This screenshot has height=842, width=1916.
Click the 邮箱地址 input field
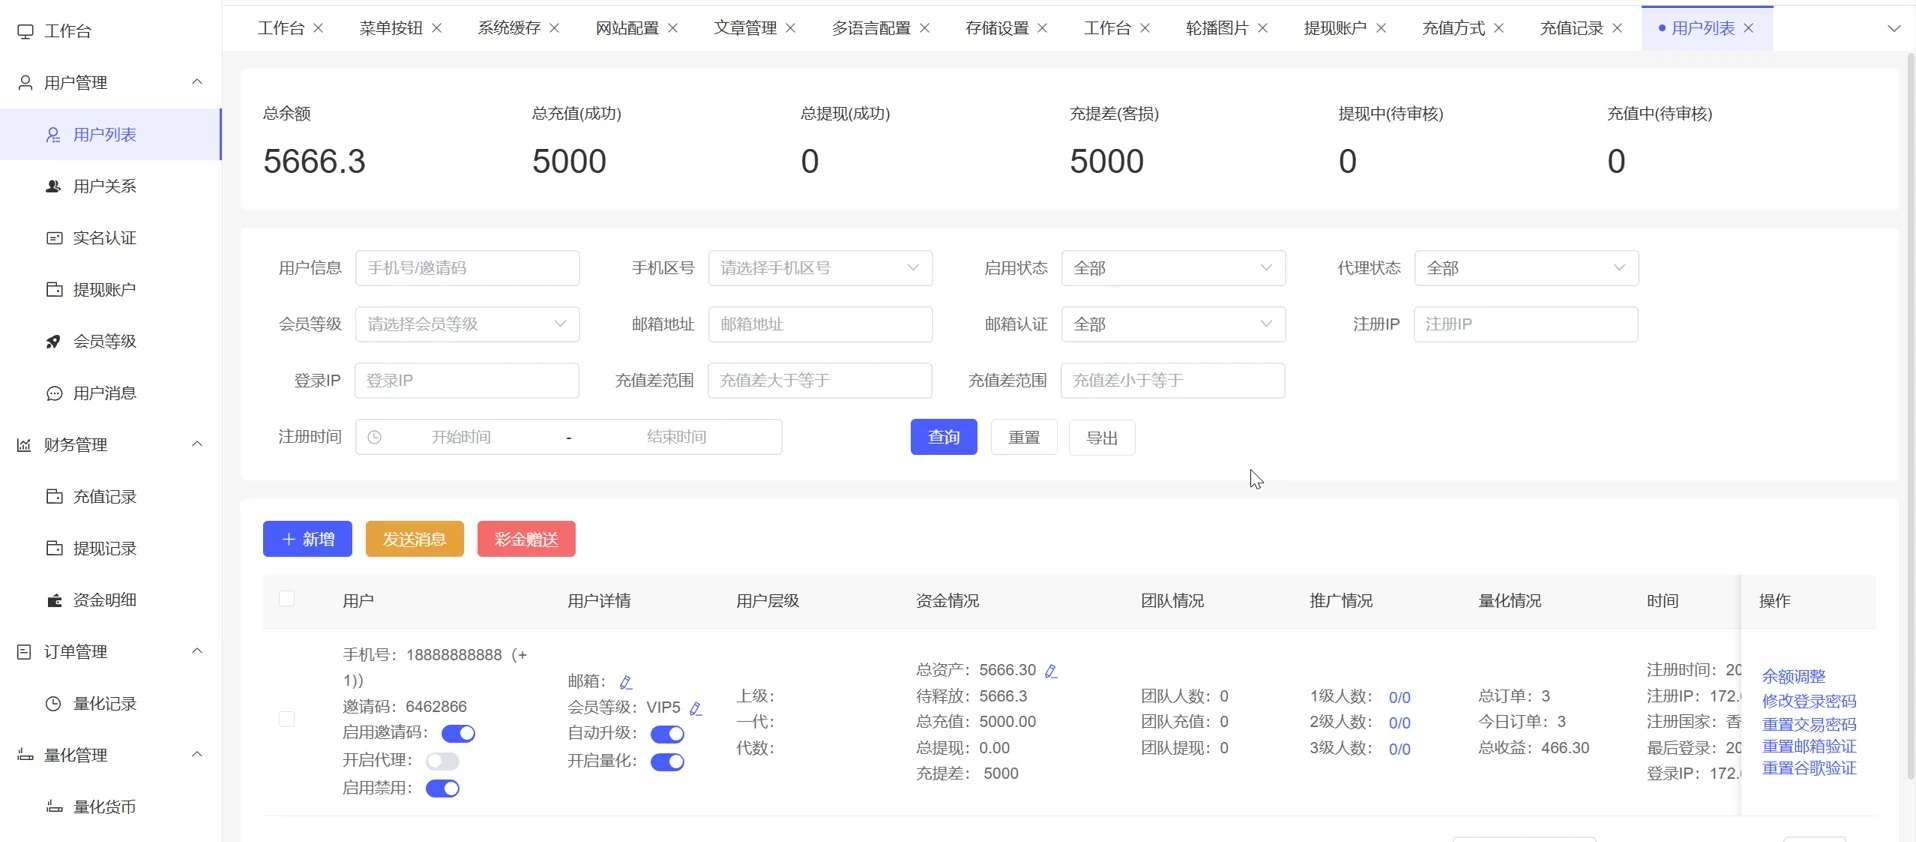point(819,324)
